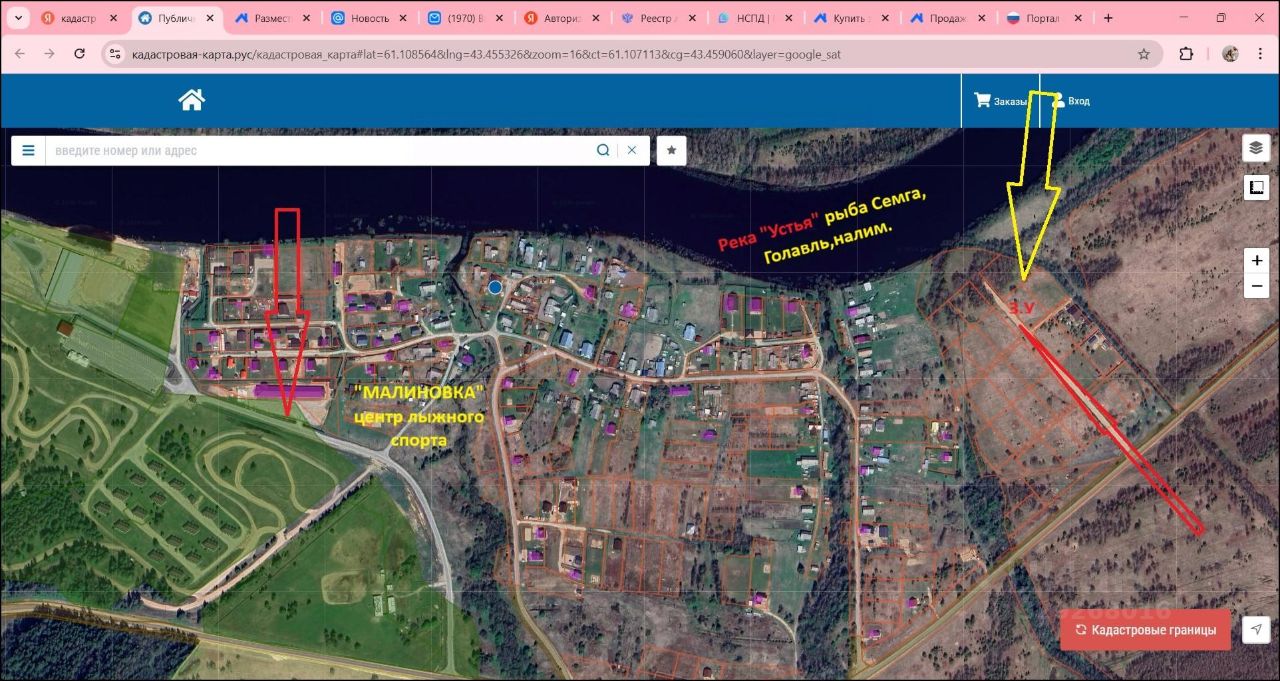
Task: Reload the current page
Action: point(80,54)
